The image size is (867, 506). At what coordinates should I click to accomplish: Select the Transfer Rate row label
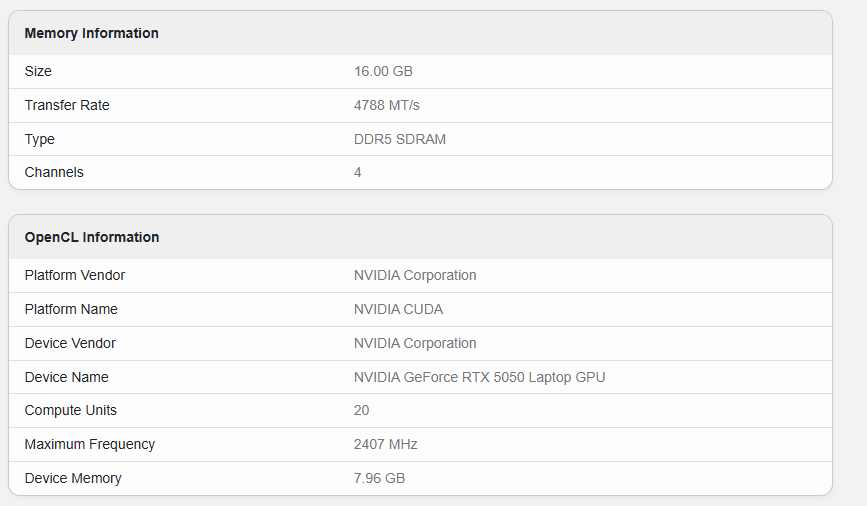[67, 105]
